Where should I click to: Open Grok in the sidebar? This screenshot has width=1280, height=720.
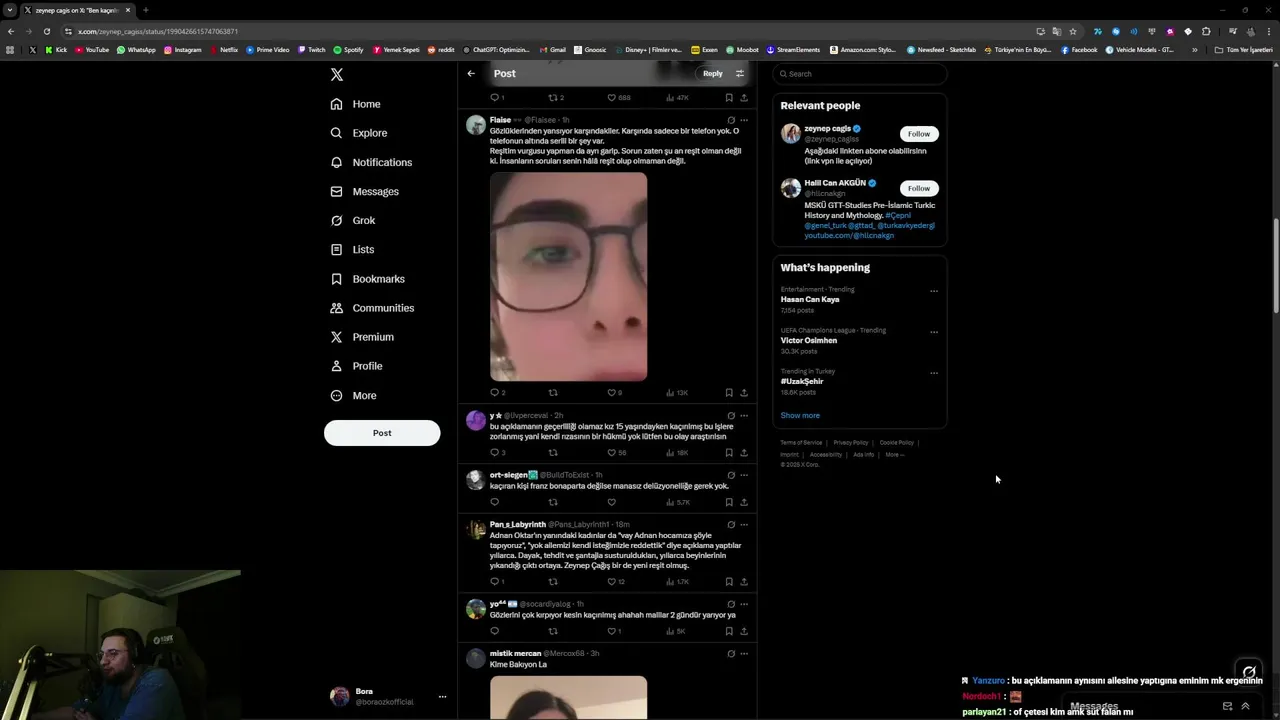[353, 220]
